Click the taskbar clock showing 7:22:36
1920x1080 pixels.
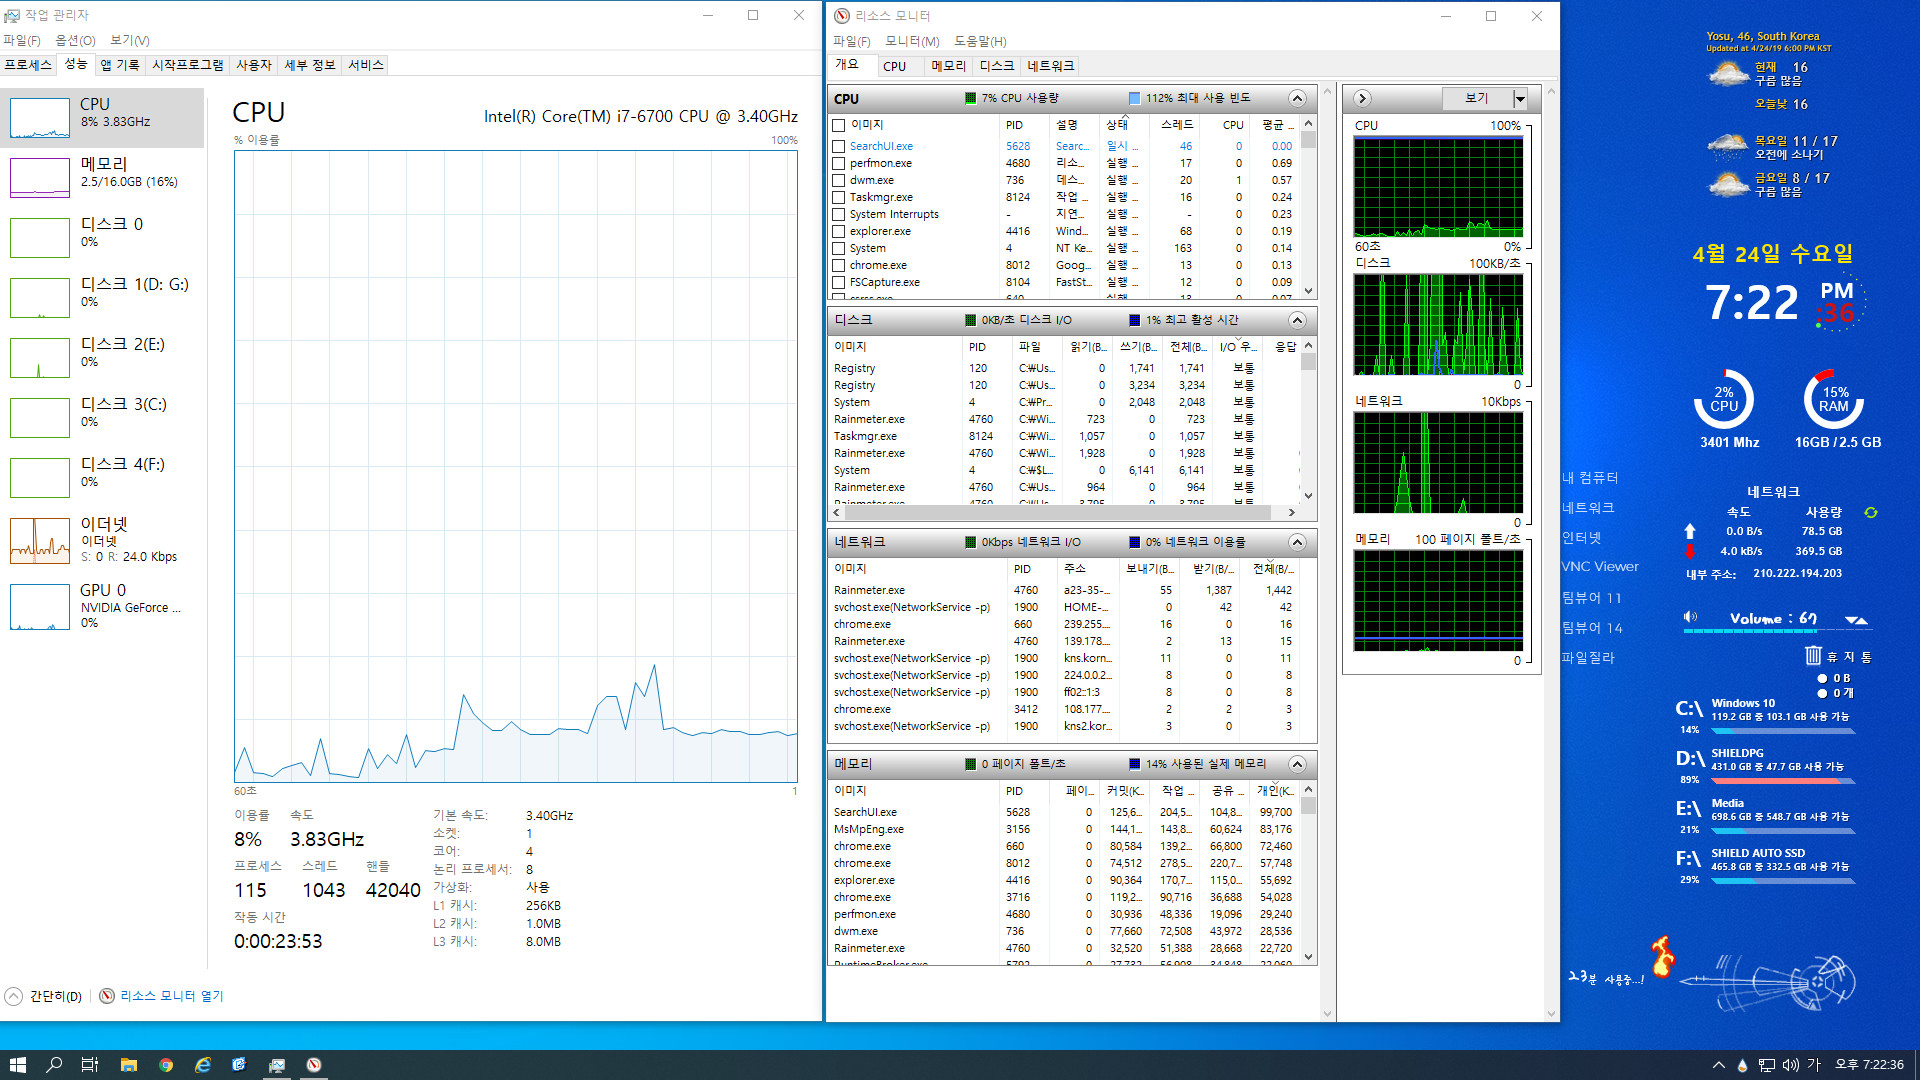pos(1869,1065)
